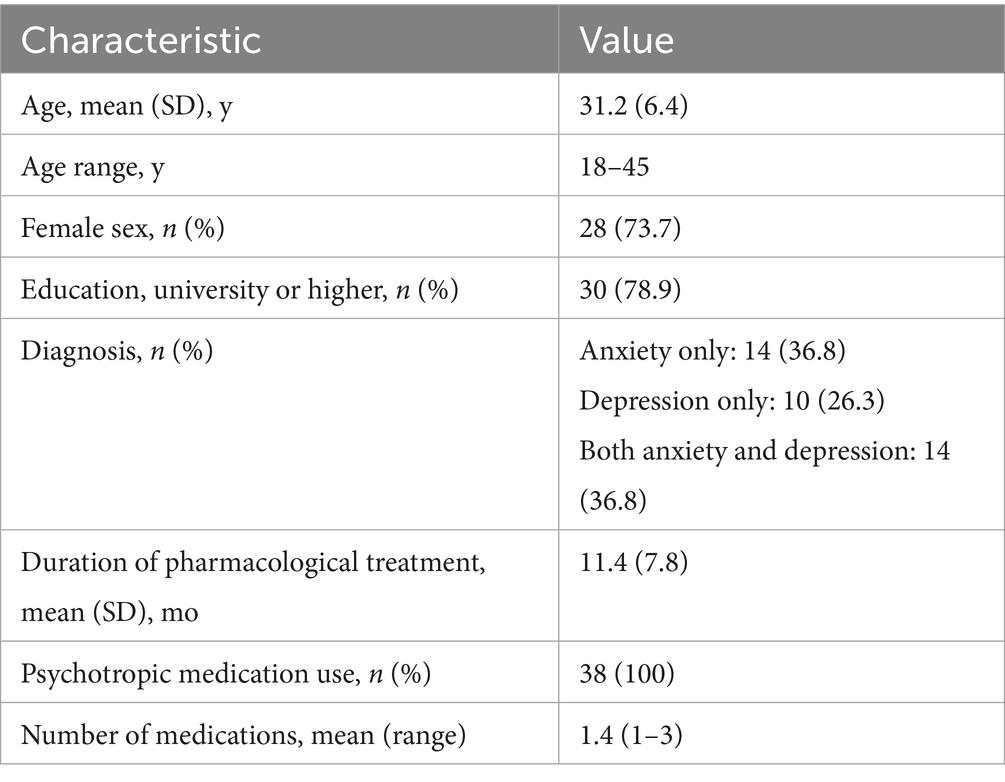Select the "Age range, y" row label
This screenshot has width=1005, height=782.
(x=93, y=165)
